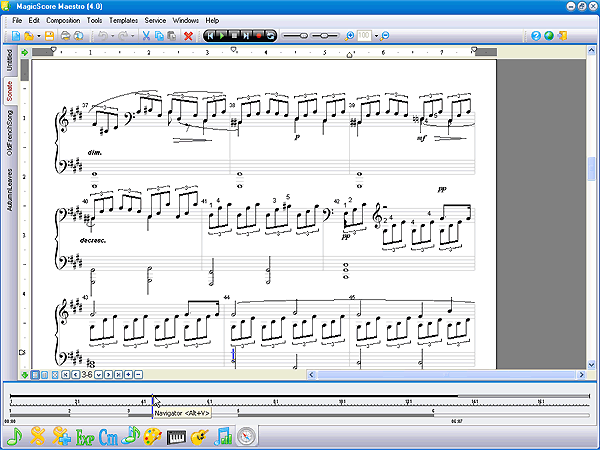Open the Composition menu
600x450 pixels.
[63, 20]
